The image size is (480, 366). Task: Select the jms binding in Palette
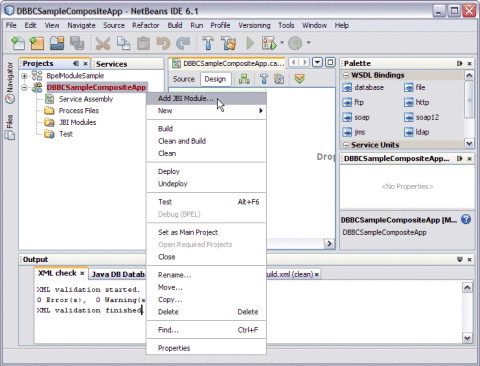tap(354, 132)
